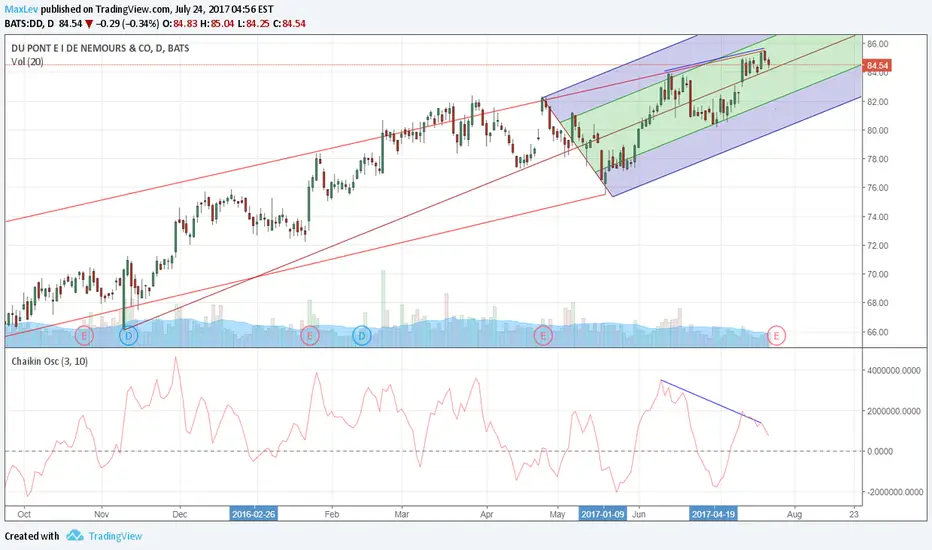Click the dividend D marker under November
This screenshot has width=932, height=550.
coord(128,336)
